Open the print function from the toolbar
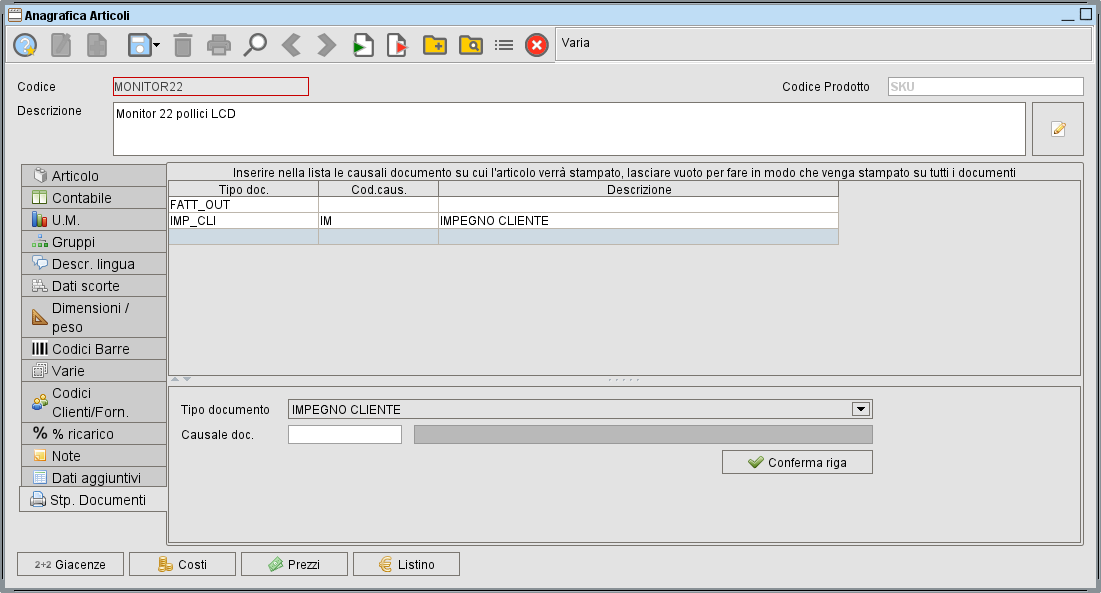The width and height of the screenshot is (1101, 593). pos(221,44)
